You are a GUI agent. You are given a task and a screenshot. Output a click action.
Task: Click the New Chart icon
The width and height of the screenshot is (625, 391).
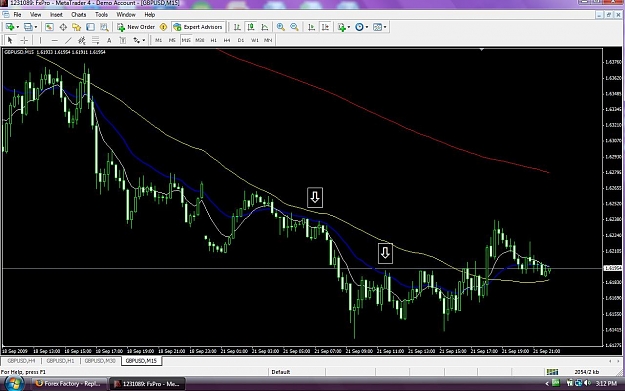click(x=10, y=27)
